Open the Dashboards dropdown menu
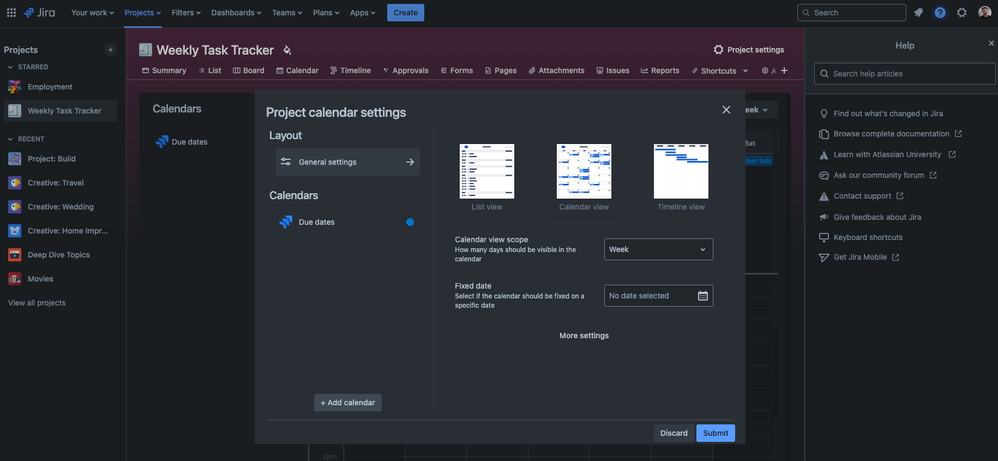The image size is (998, 461). click(236, 13)
